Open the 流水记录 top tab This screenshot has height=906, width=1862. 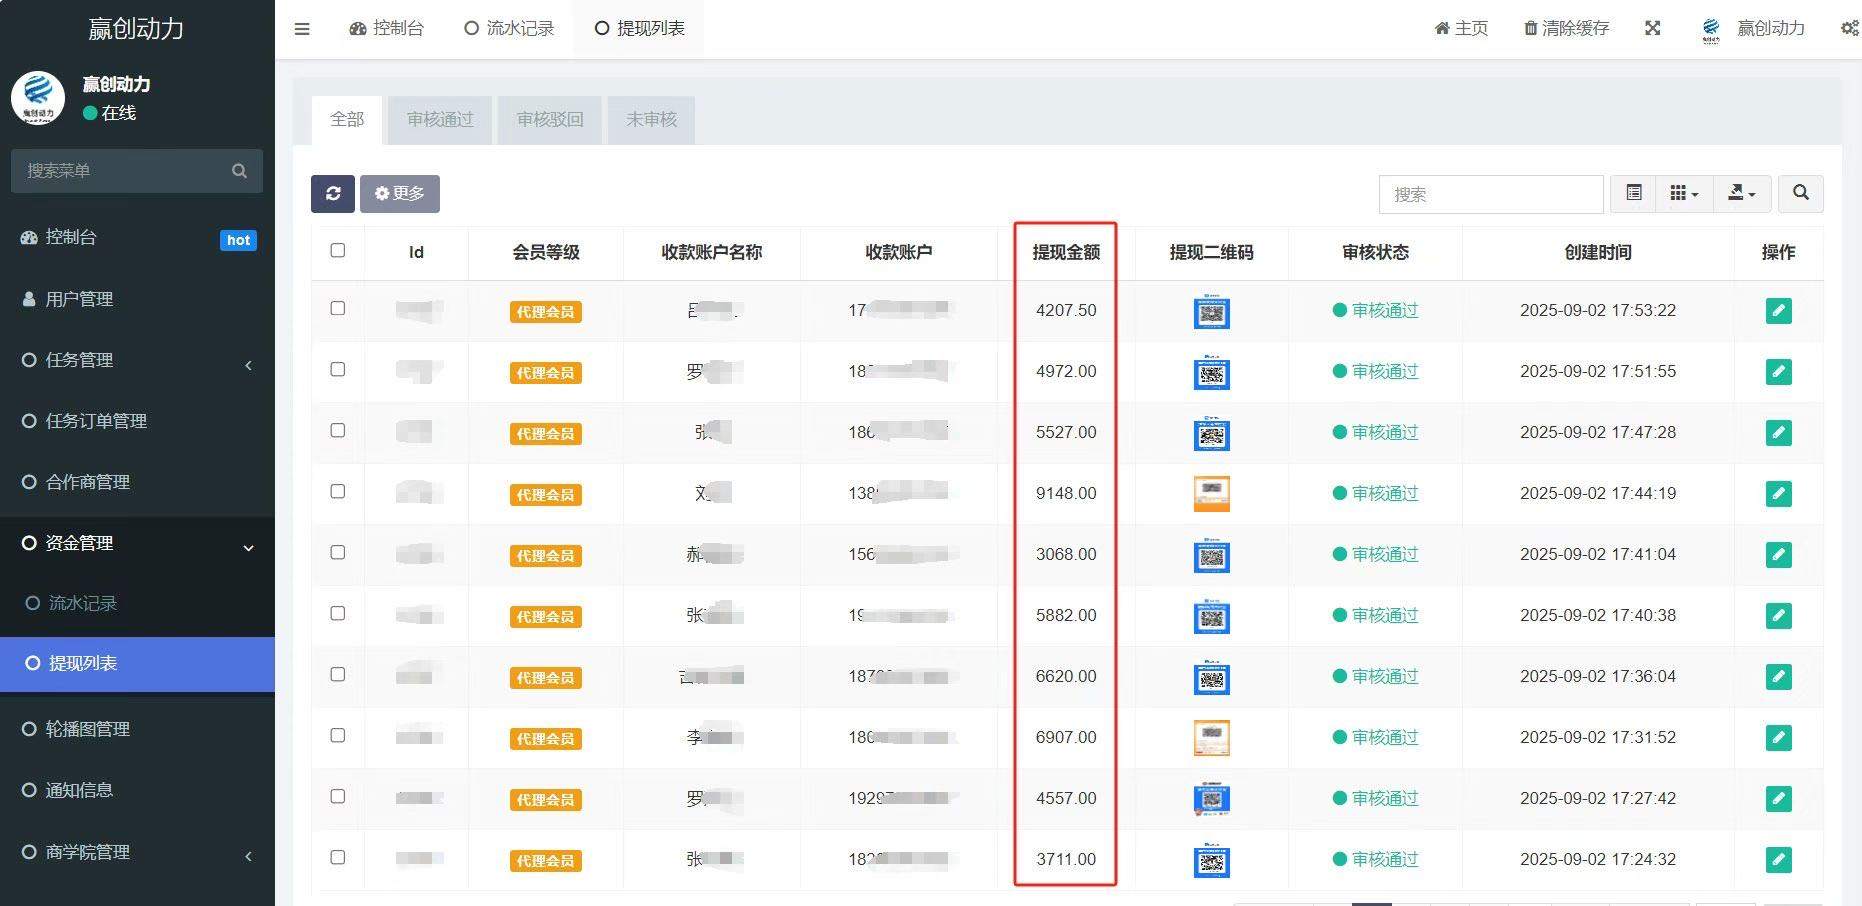pyautogui.click(x=509, y=28)
